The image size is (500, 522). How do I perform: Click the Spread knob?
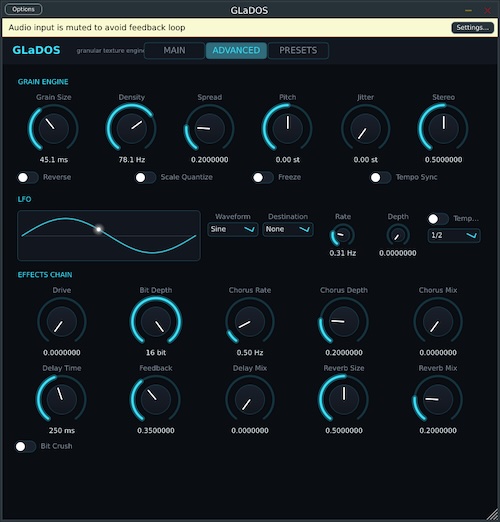coord(209,128)
